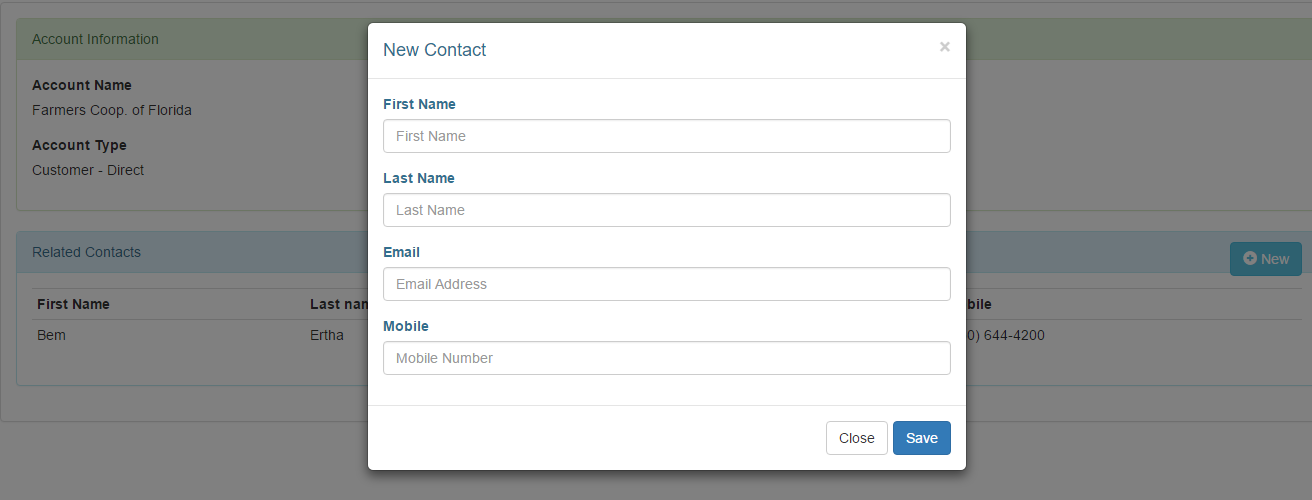Viewport: 1312px width, 500px height.
Task: Dismiss the New Contact dialog via X icon
Action: tap(944, 47)
